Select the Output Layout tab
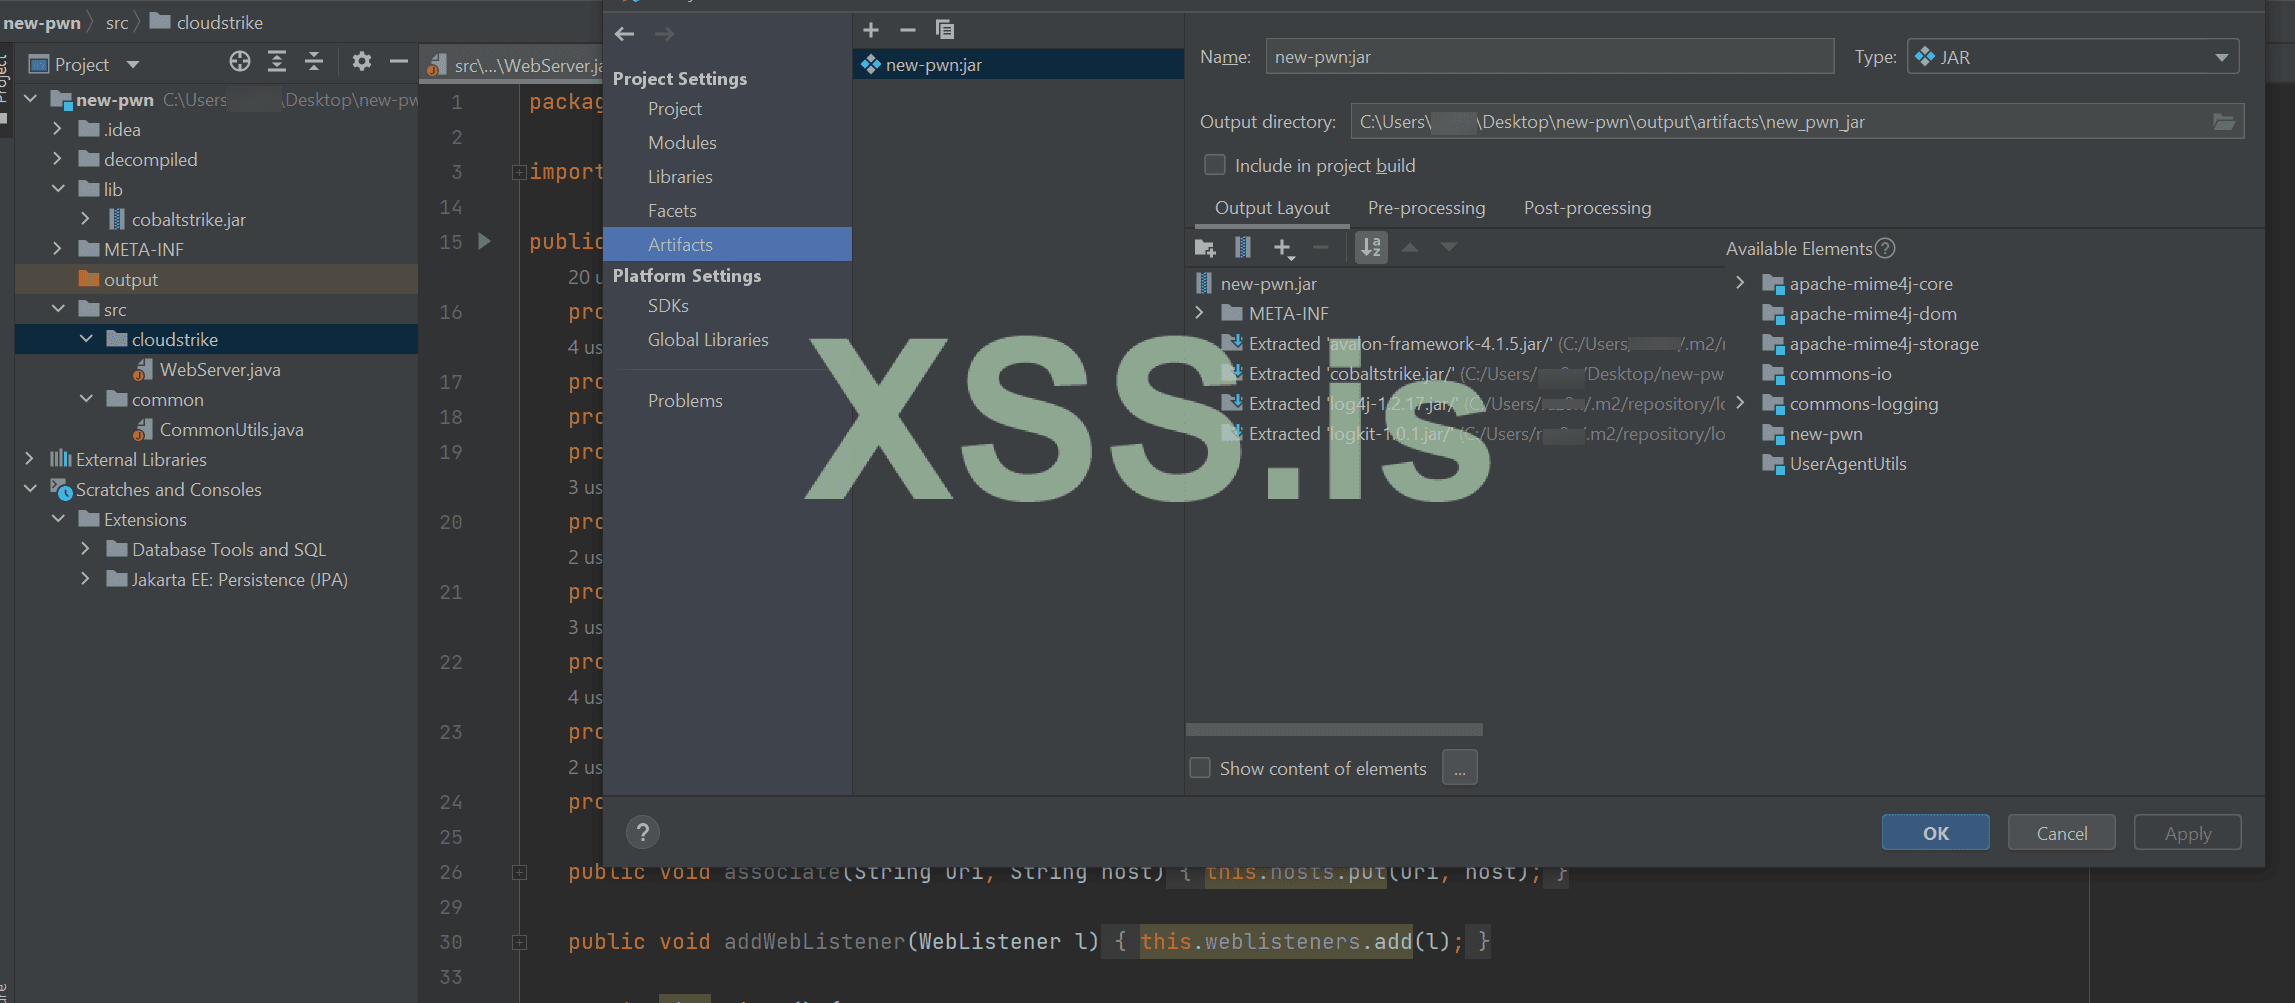The image size is (2295, 1003). (1272, 208)
